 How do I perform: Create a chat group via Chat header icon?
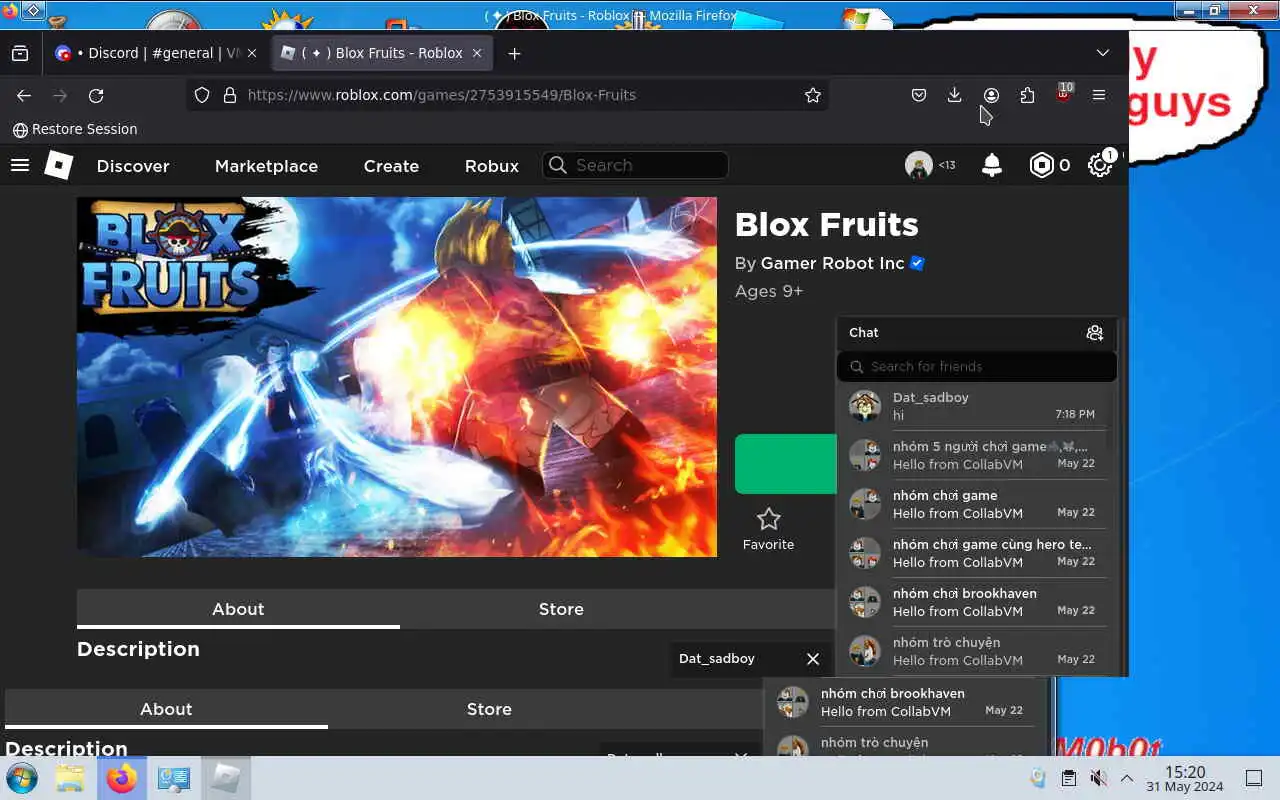pos(1095,333)
